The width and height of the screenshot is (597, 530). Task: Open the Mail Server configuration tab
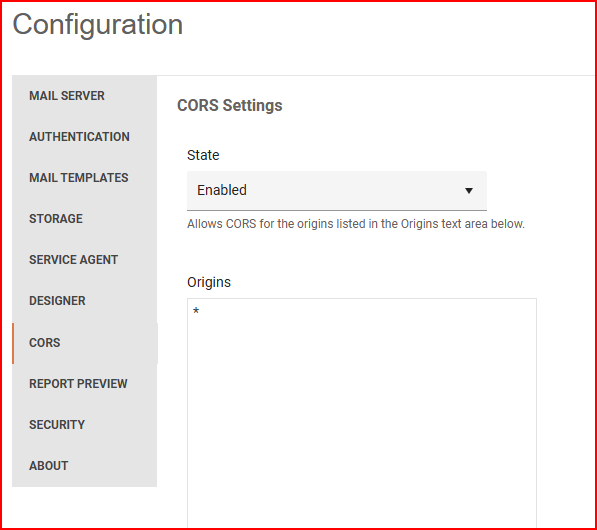[x=85, y=96]
